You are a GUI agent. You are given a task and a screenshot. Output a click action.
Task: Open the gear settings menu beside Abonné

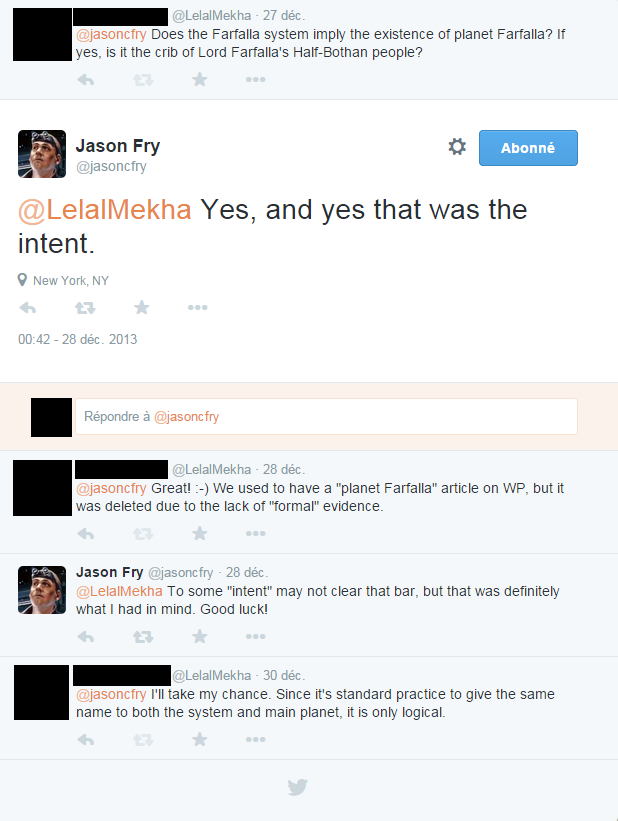(457, 147)
